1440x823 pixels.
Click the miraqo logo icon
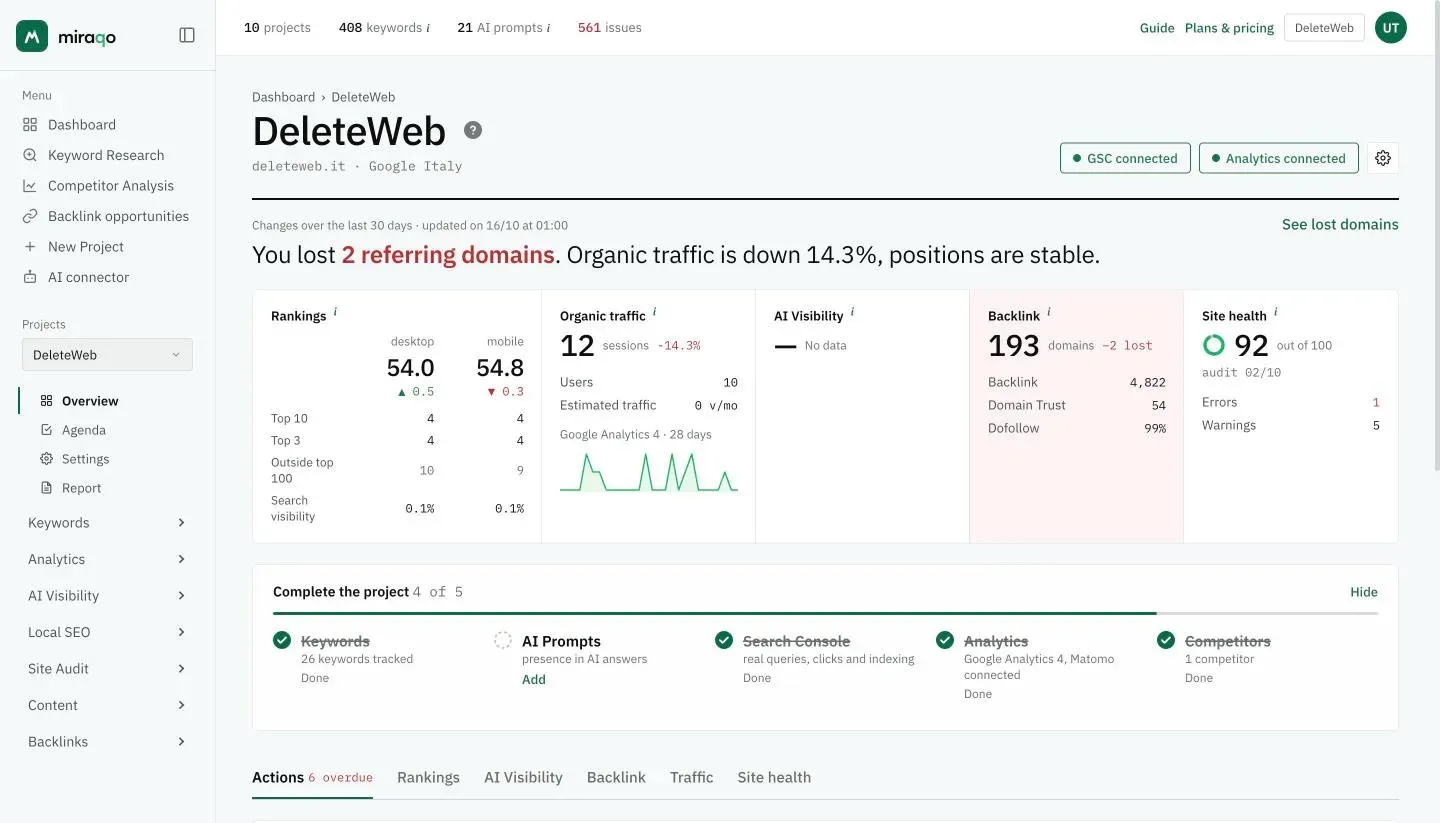[32, 36]
